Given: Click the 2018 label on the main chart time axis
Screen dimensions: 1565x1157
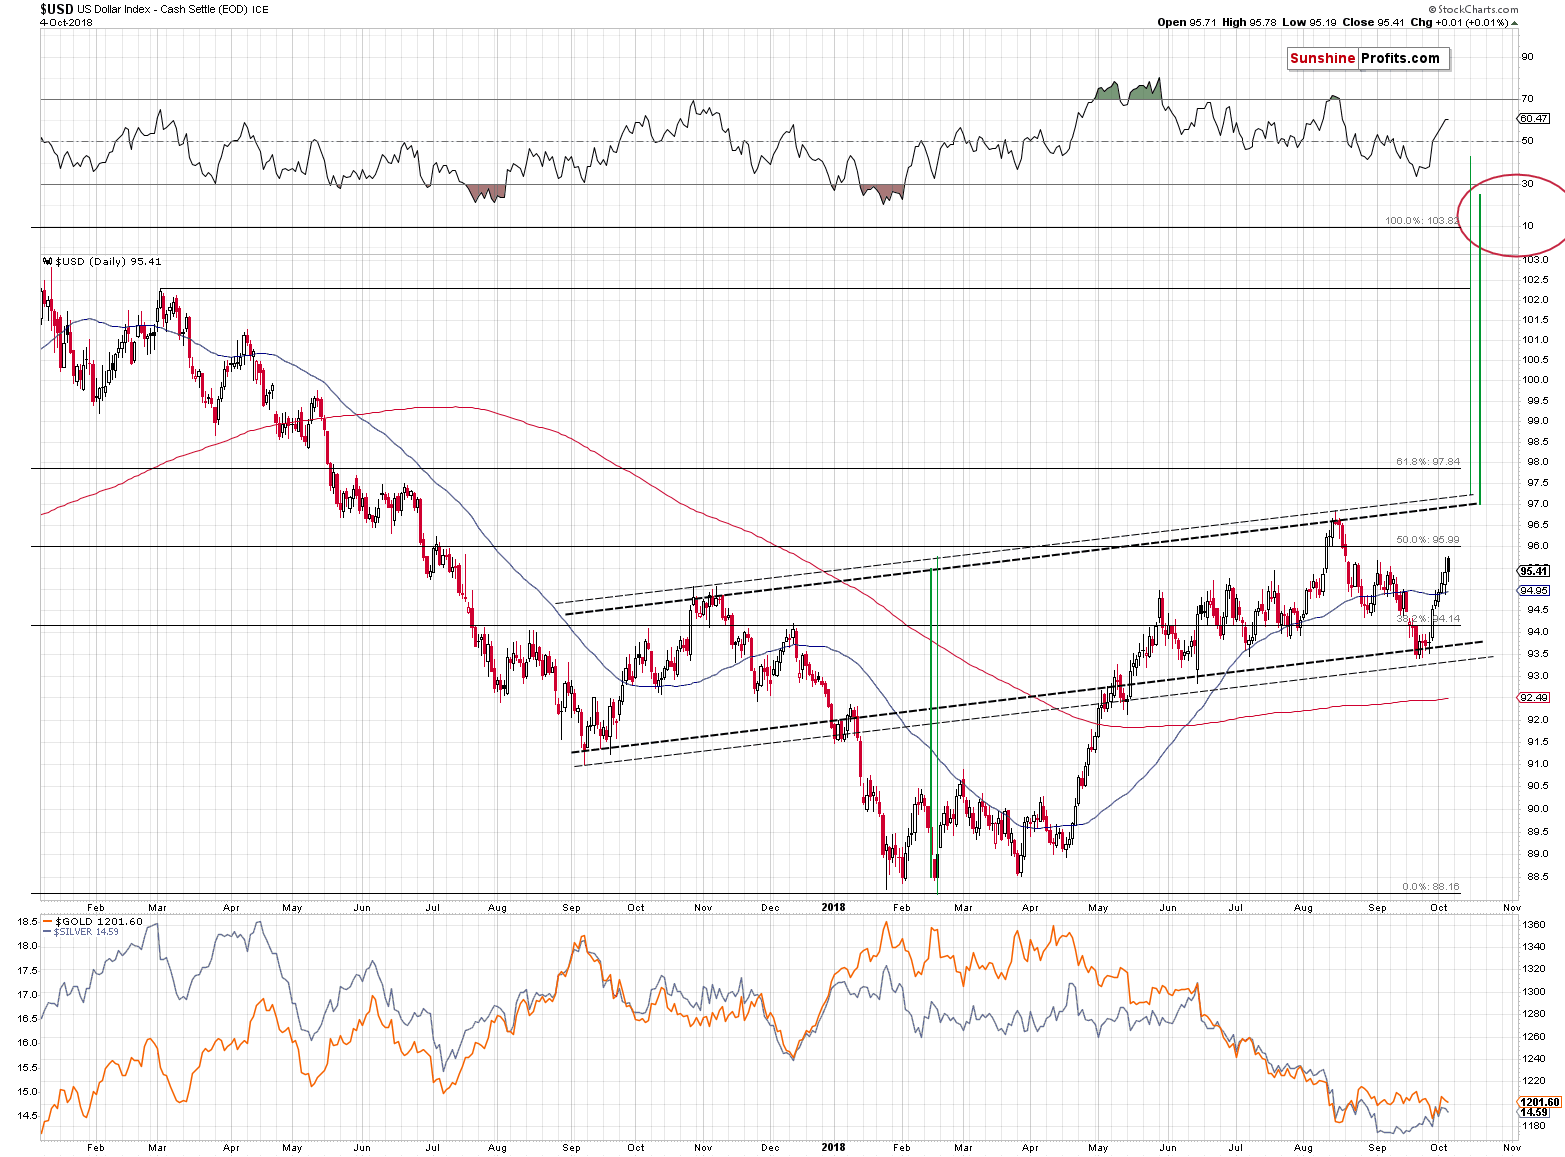Looking at the screenshot, I should coord(833,908).
